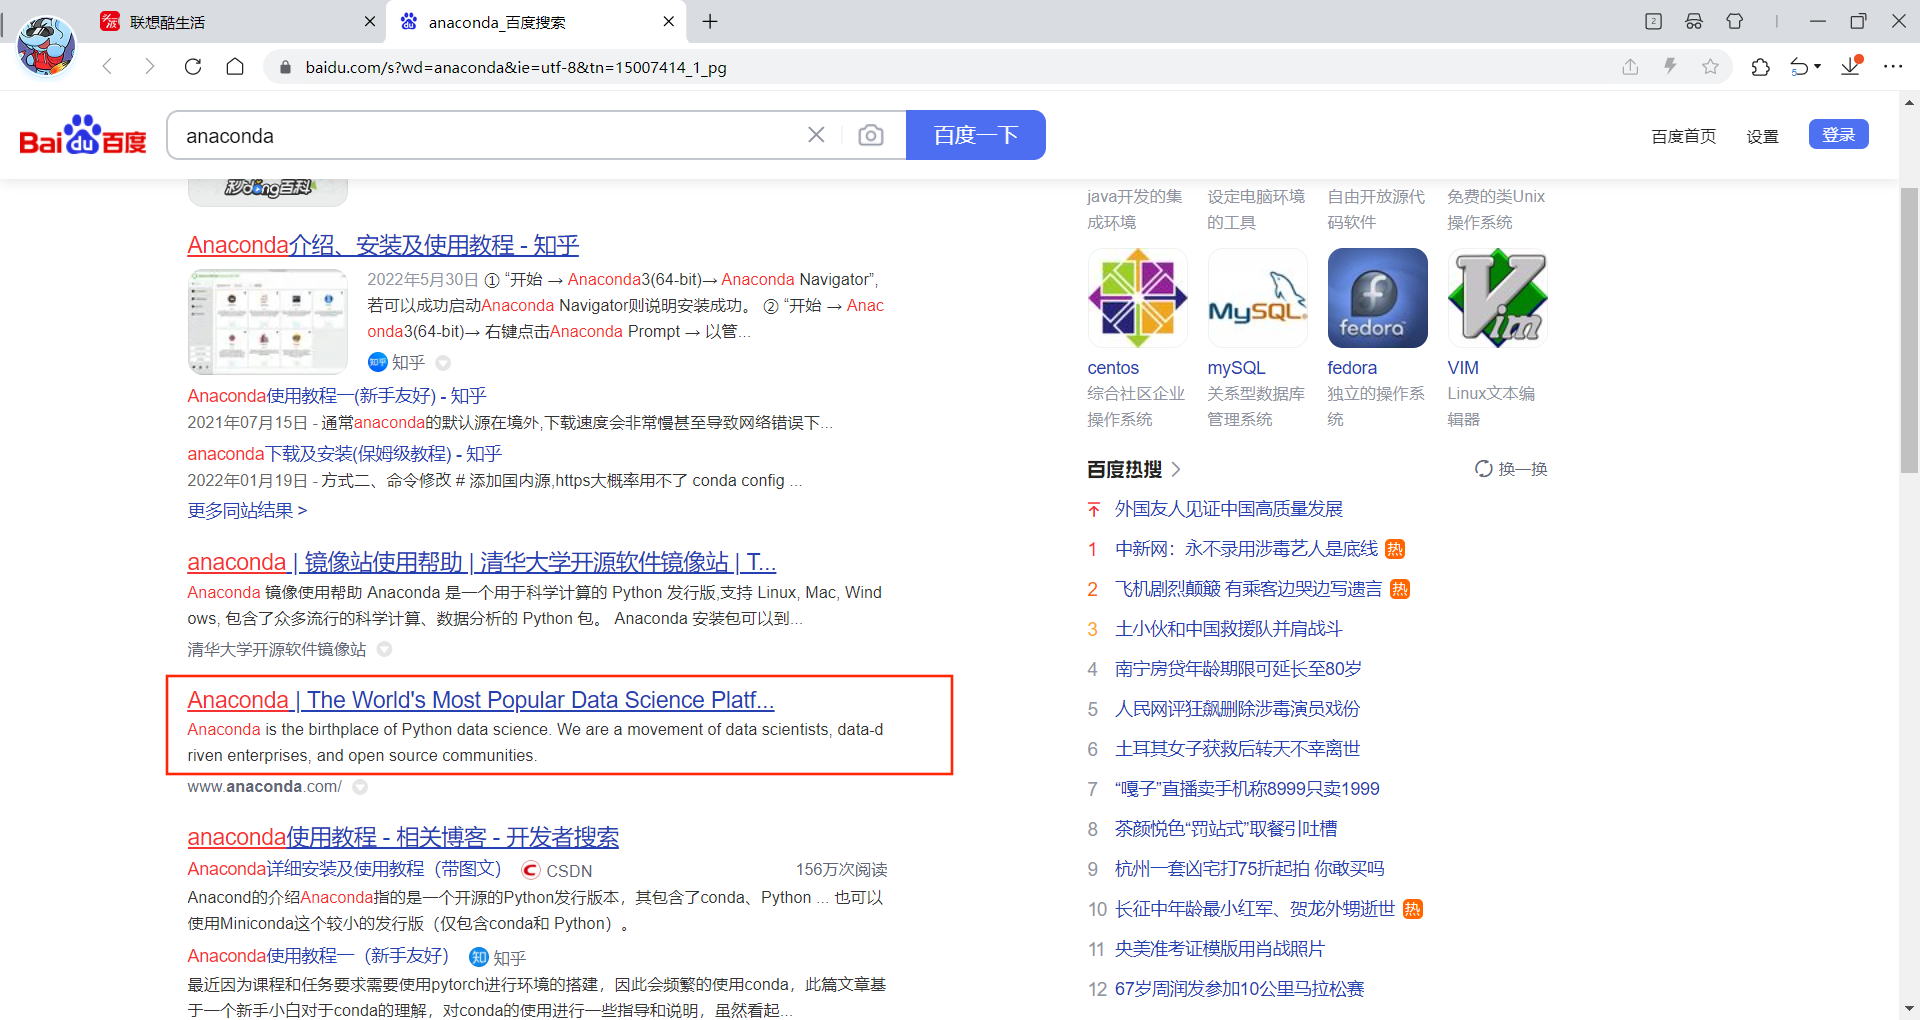1920x1020 pixels.
Task: Expand 百度热搜 with its chevron
Action: coord(1176,469)
